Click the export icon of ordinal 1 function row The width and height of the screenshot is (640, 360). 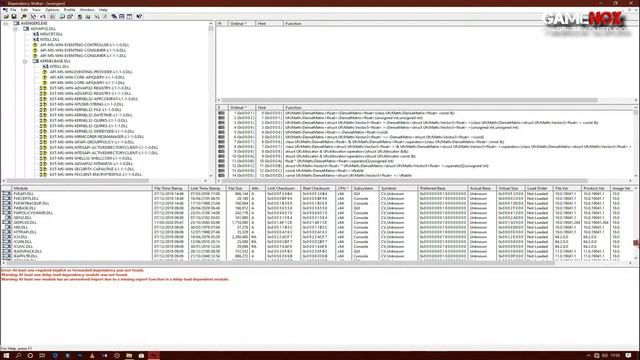tap(221, 113)
